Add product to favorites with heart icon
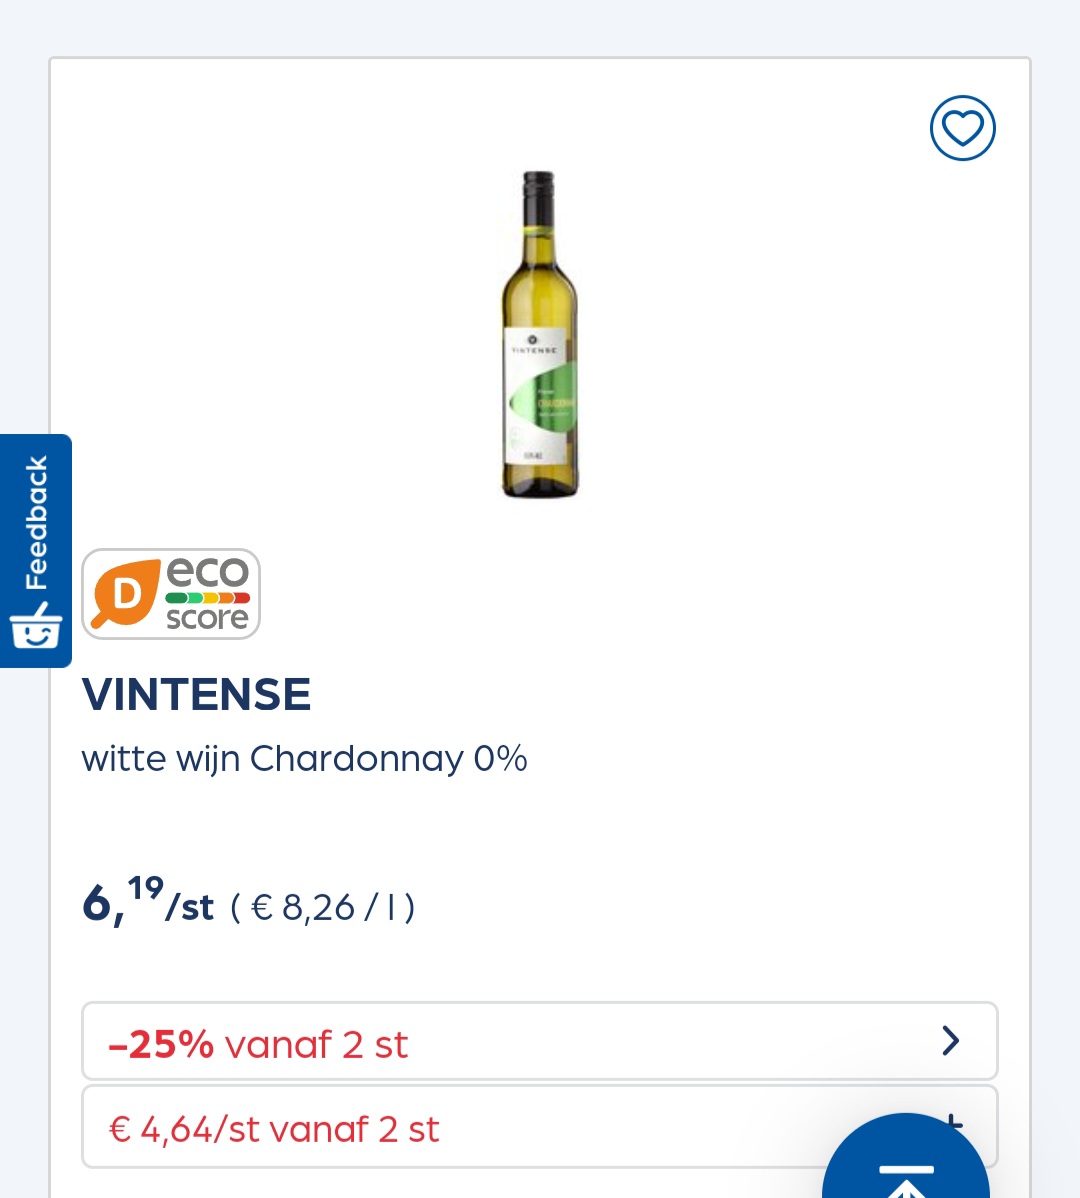 tap(962, 128)
